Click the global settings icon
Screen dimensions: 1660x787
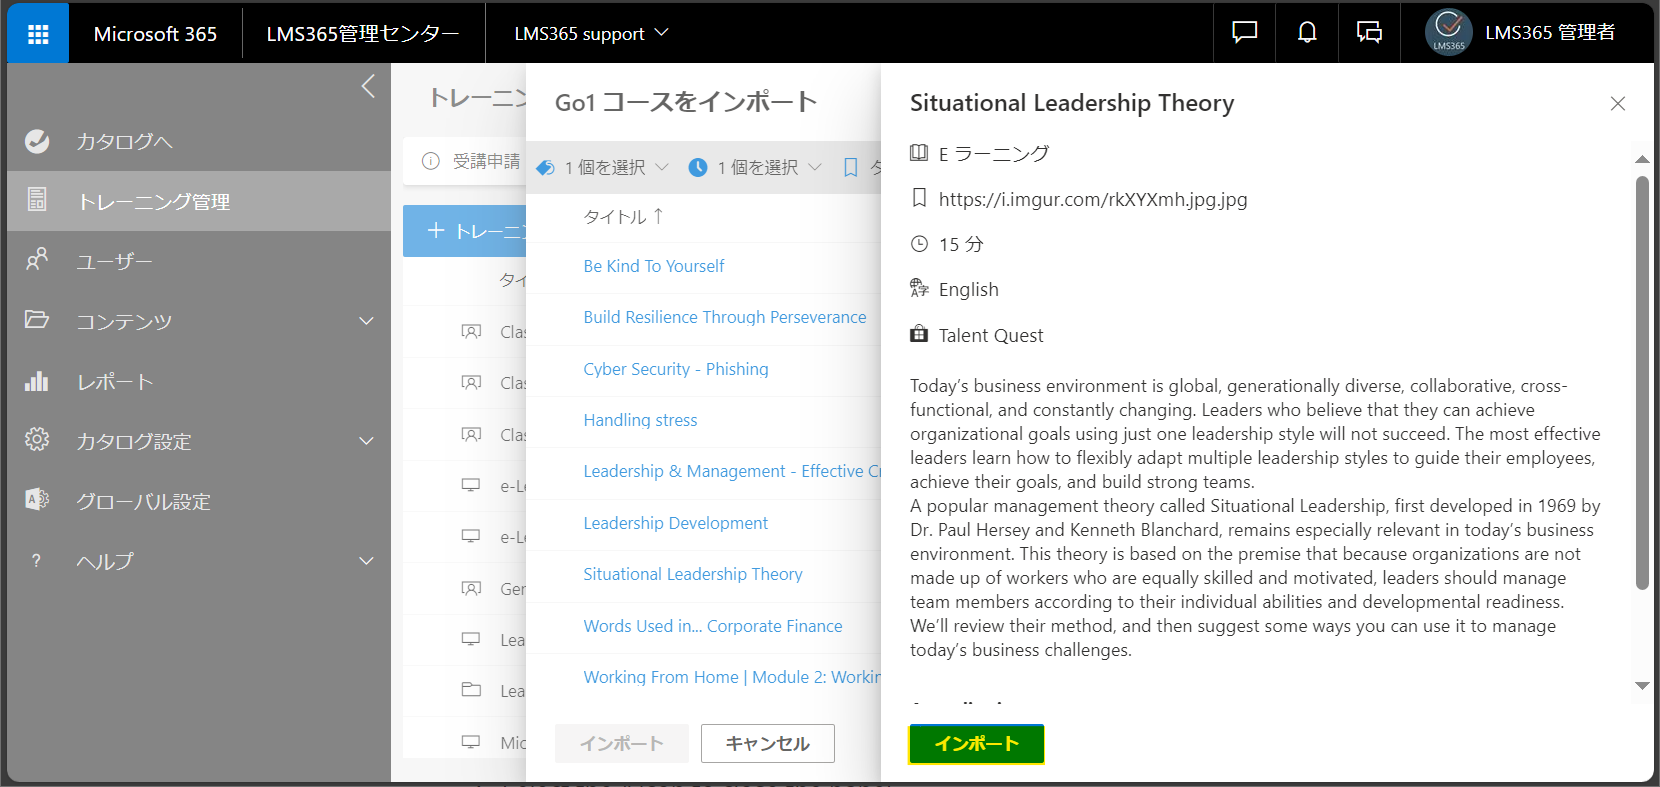(37, 500)
